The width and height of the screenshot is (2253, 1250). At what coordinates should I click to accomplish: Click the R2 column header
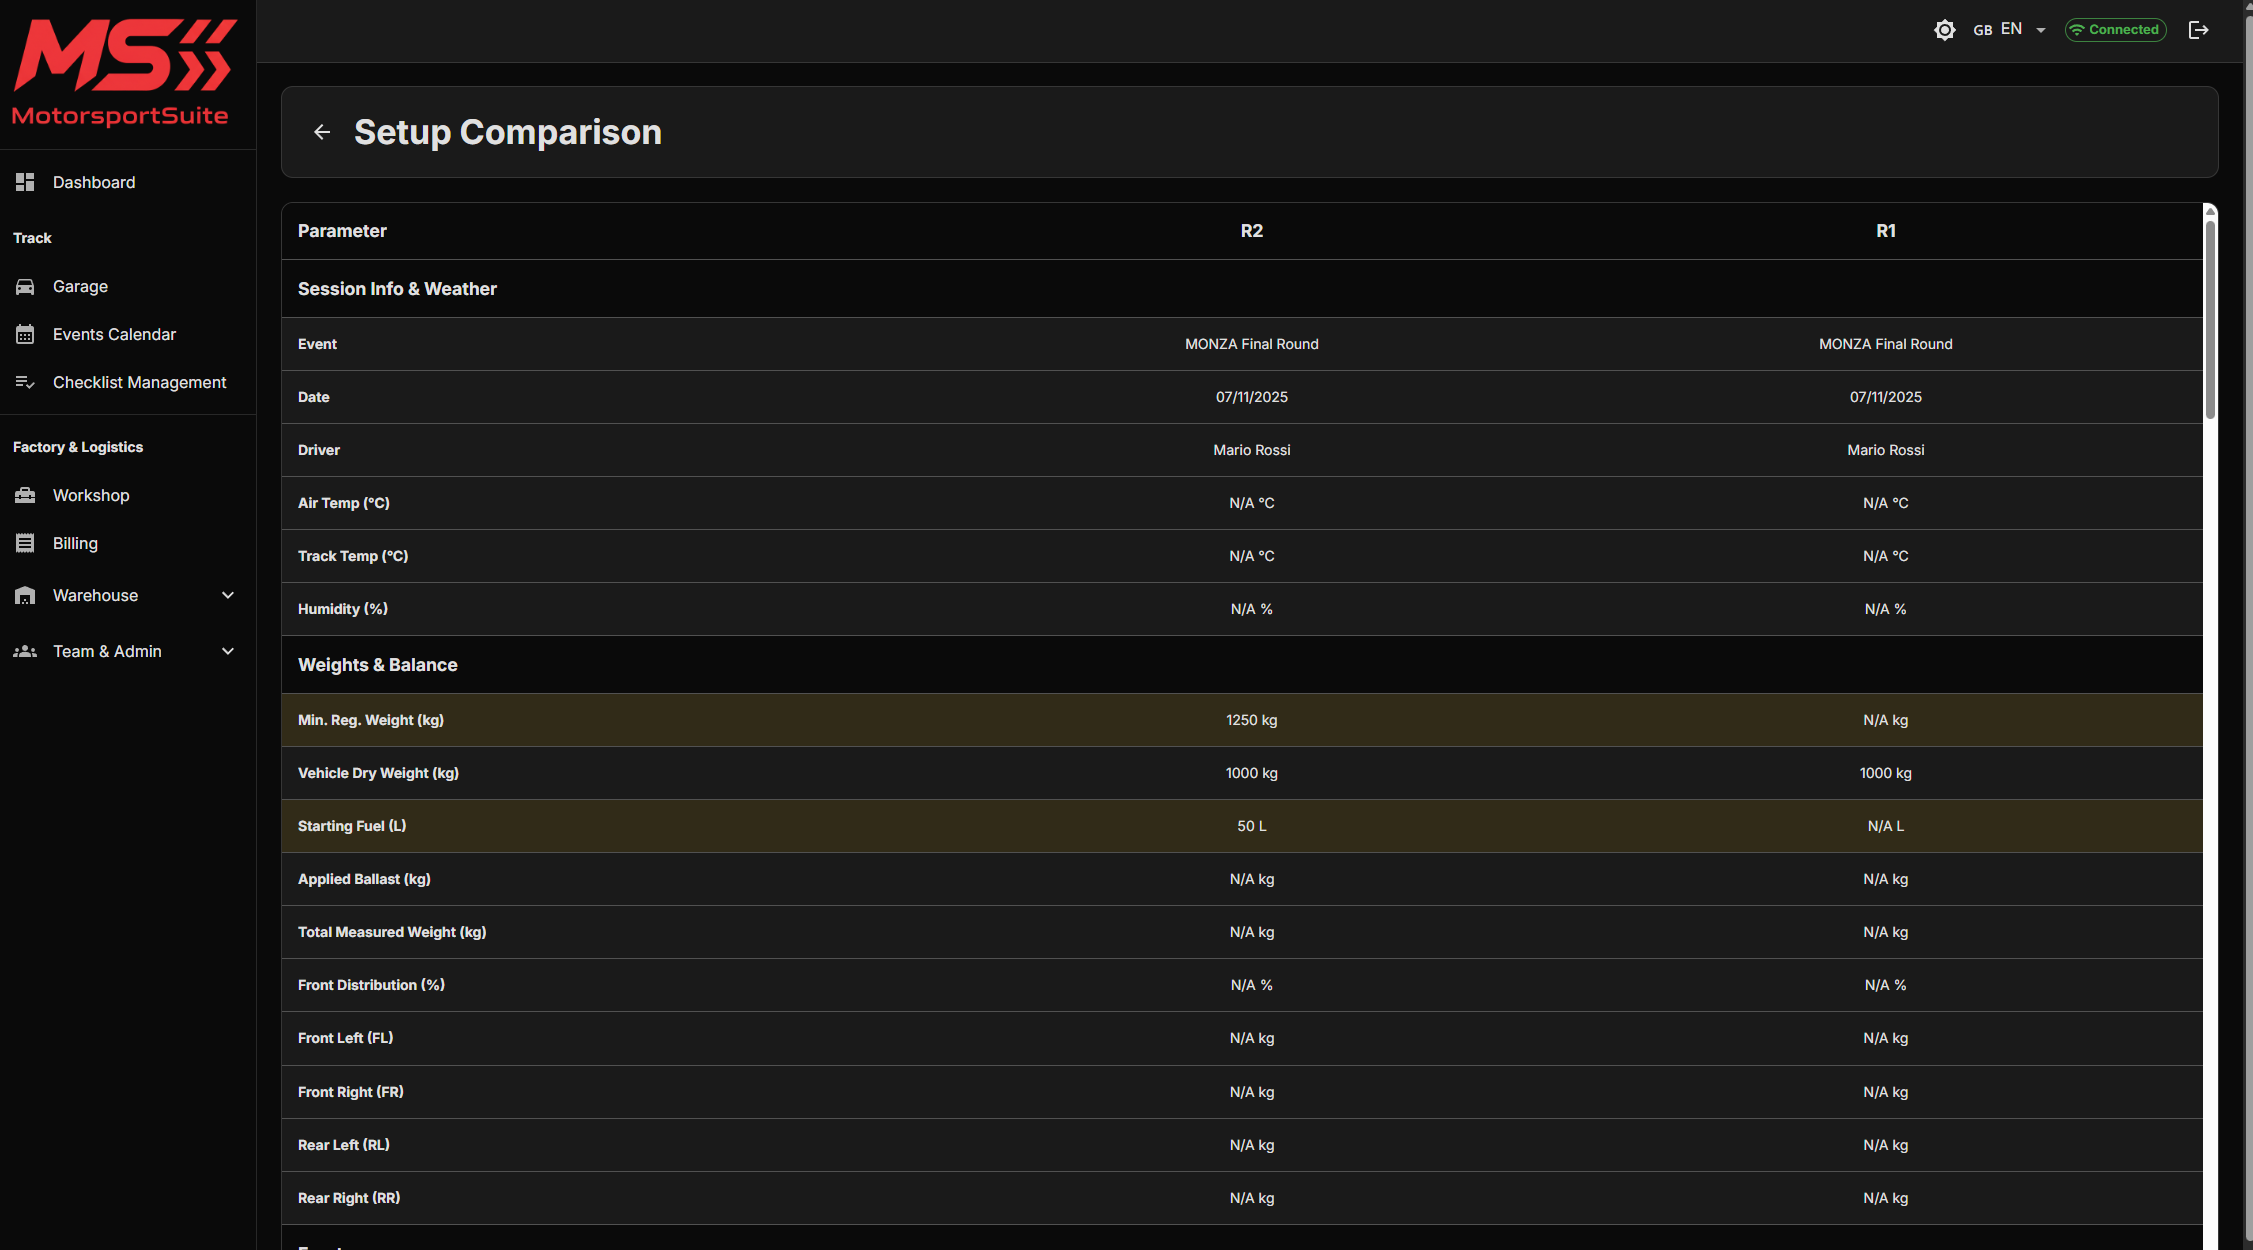coord(1251,231)
